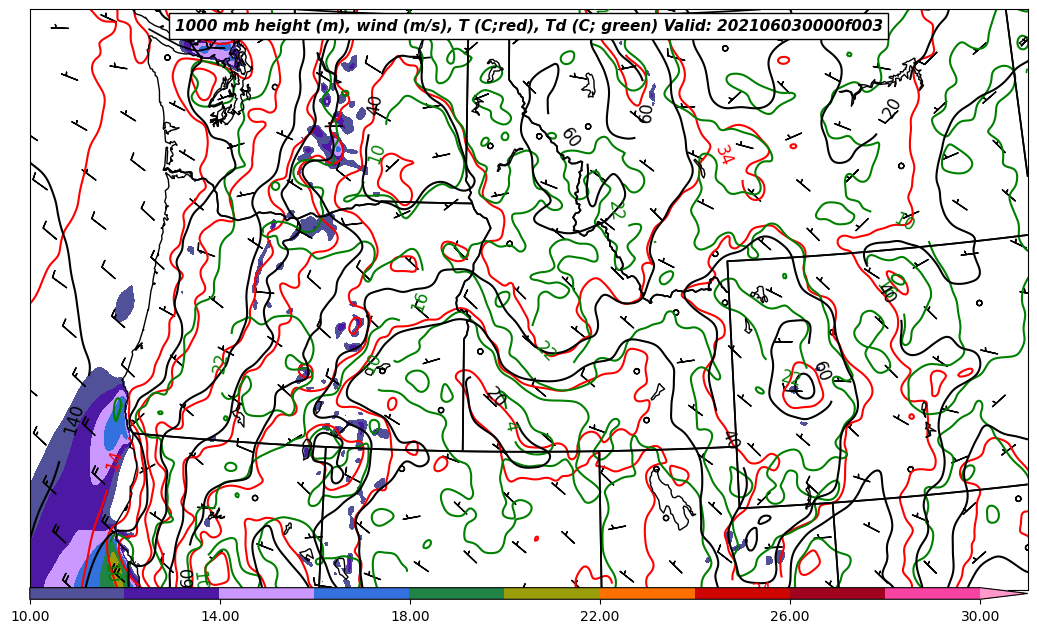Click the 26.00 colorbar tick label
Image resolution: width=1037 pixels, height=633 pixels.
(x=790, y=616)
